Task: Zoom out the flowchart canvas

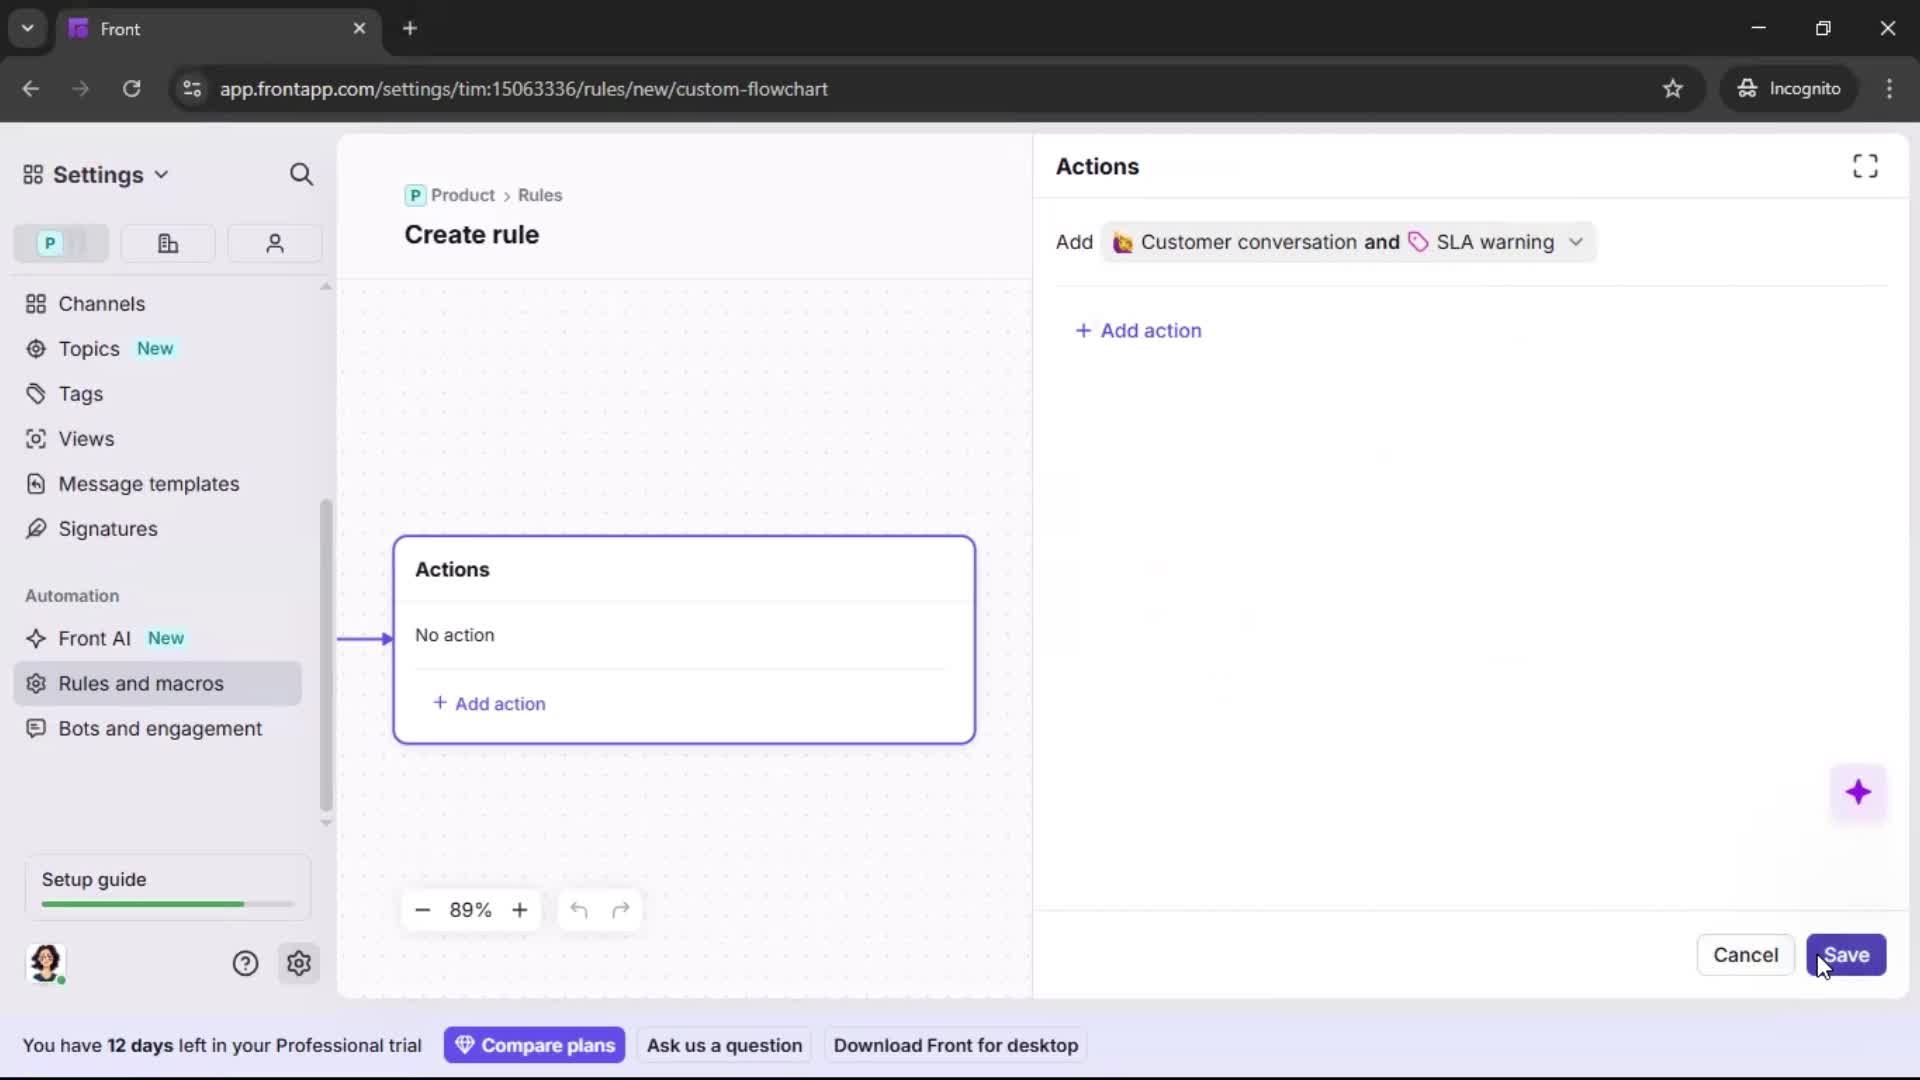Action: [422, 910]
